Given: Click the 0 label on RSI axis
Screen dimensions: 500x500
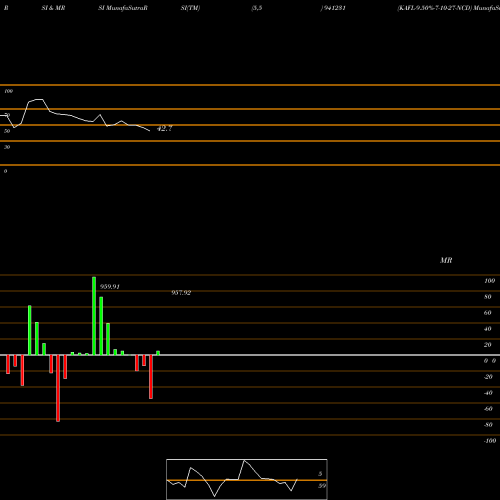Looking at the screenshot, I should coord(5,171).
